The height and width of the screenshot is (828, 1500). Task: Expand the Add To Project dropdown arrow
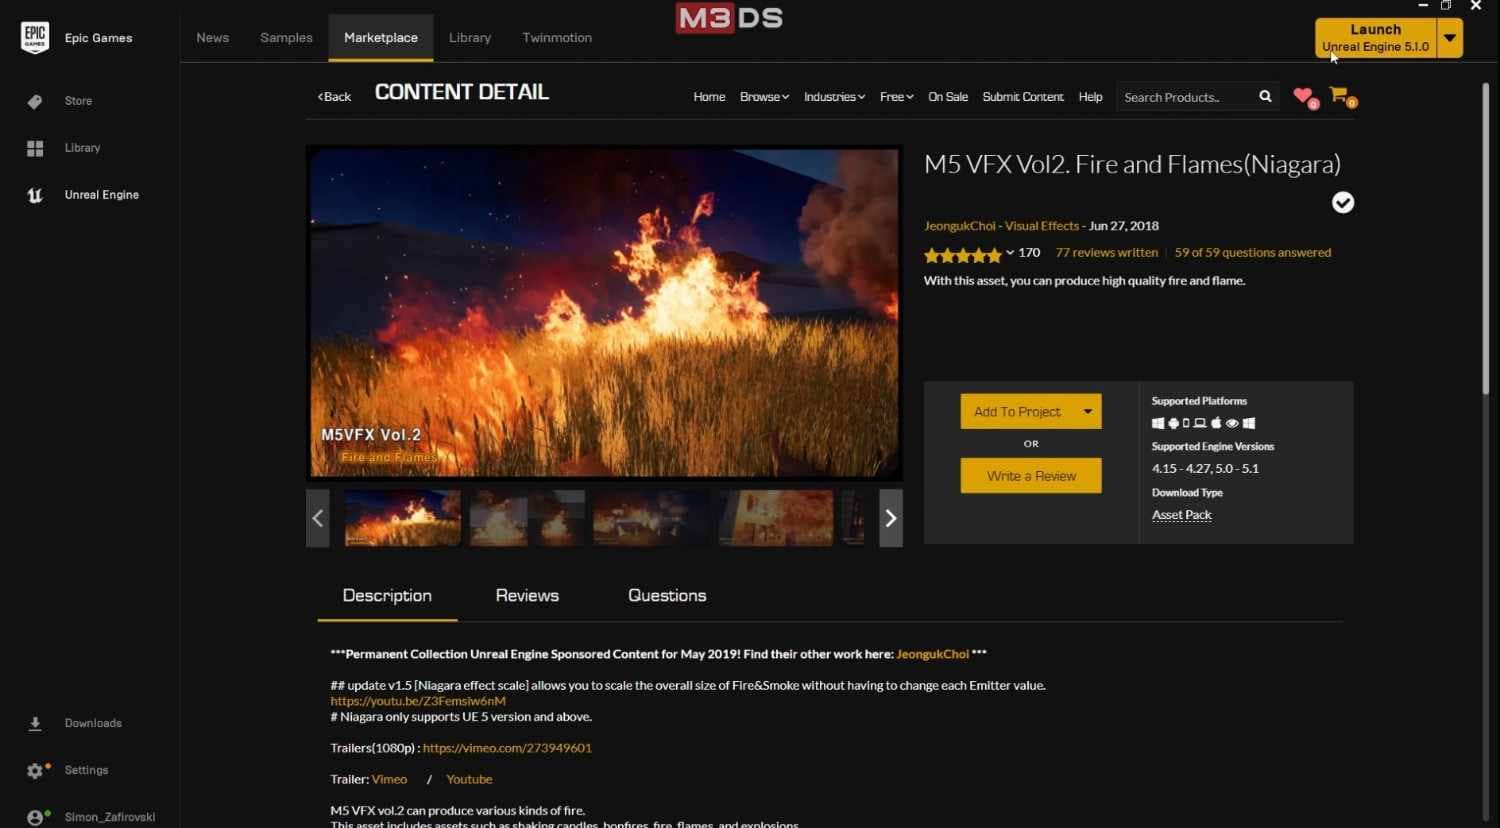(x=1087, y=411)
